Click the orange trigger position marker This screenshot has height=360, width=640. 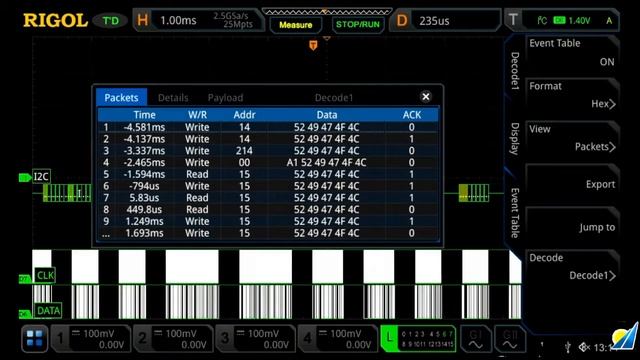click(313, 45)
